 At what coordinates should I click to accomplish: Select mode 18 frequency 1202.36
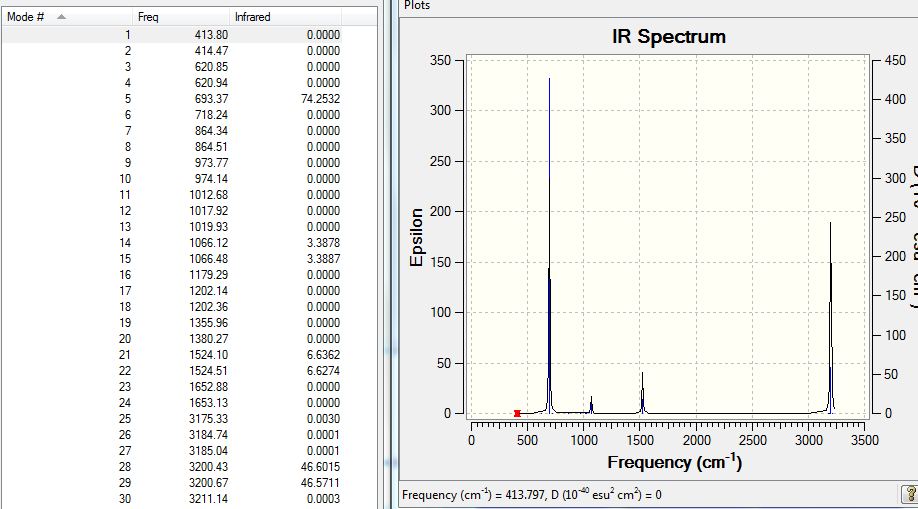click(208, 307)
